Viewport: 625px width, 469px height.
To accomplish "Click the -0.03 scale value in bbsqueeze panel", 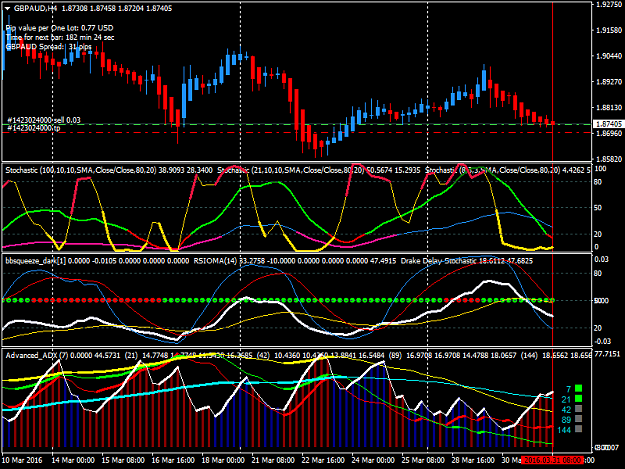I will [x=603, y=341].
